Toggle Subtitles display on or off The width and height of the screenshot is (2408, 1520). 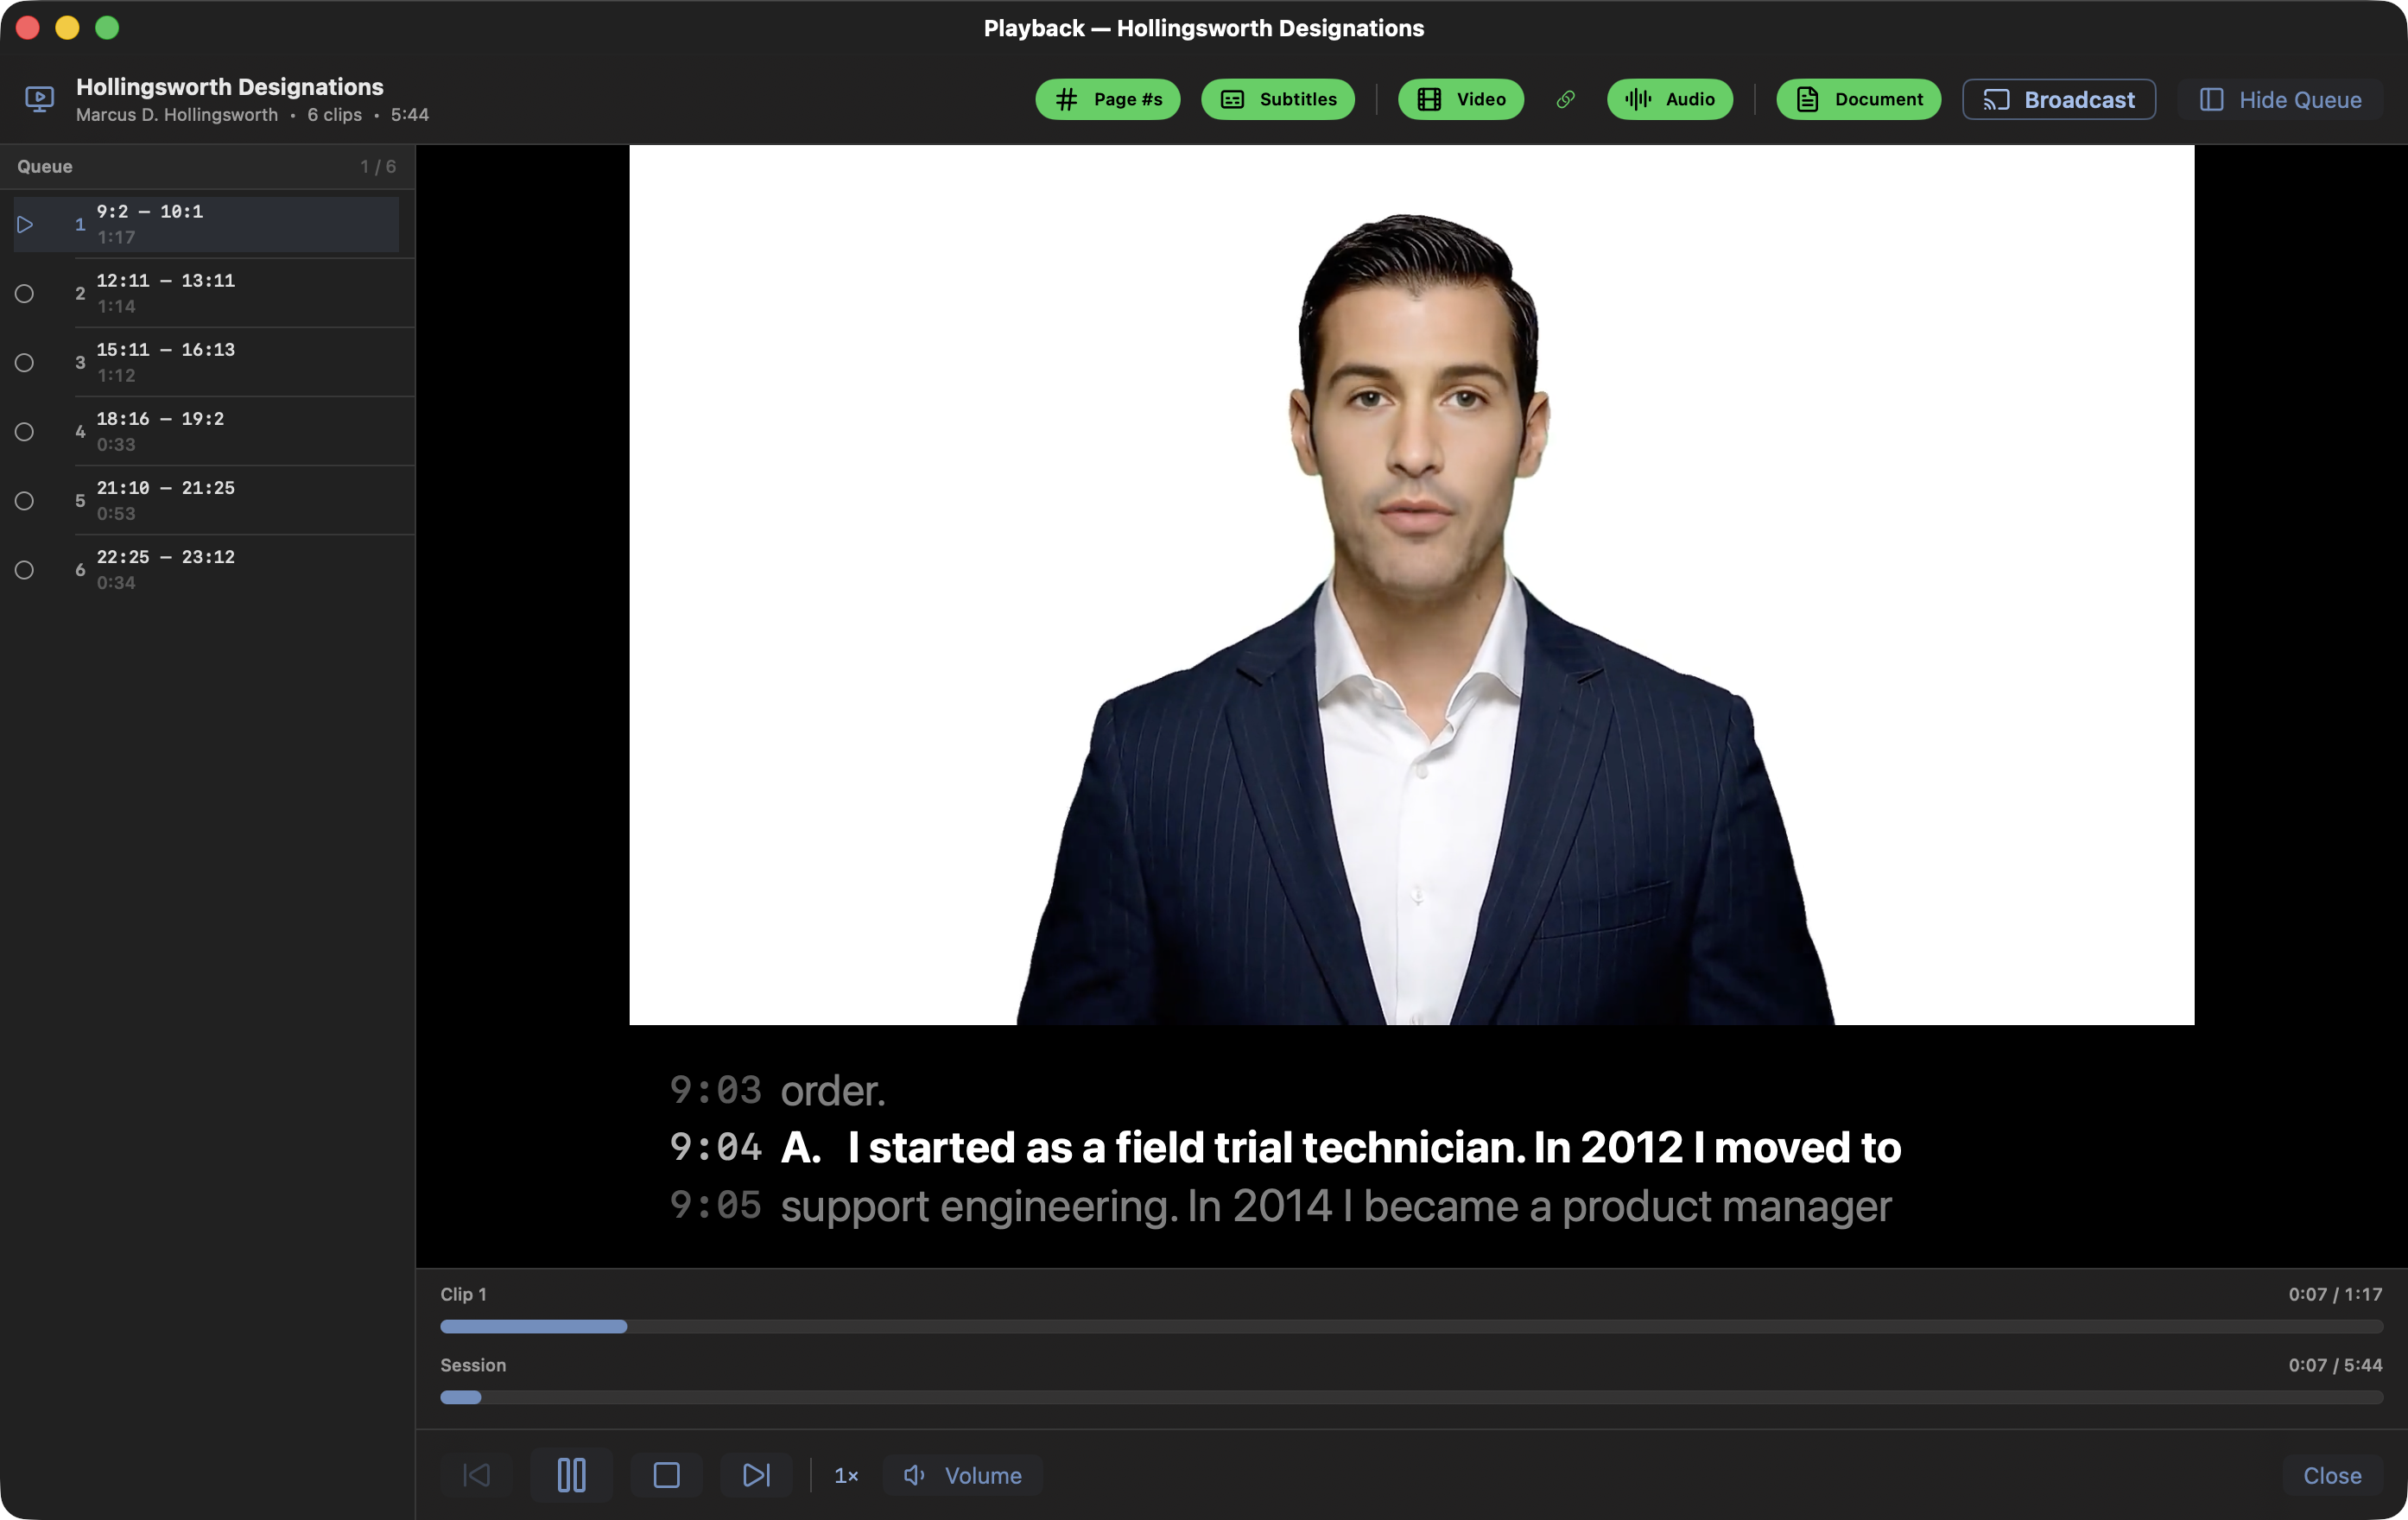point(1278,99)
